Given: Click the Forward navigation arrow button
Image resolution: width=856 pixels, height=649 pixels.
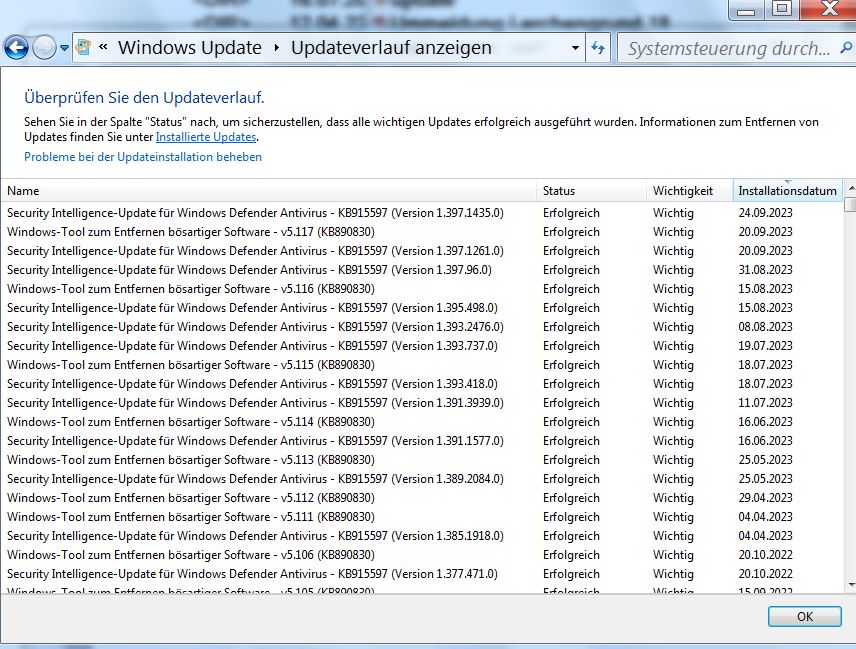Looking at the screenshot, I should click(44, 48).
